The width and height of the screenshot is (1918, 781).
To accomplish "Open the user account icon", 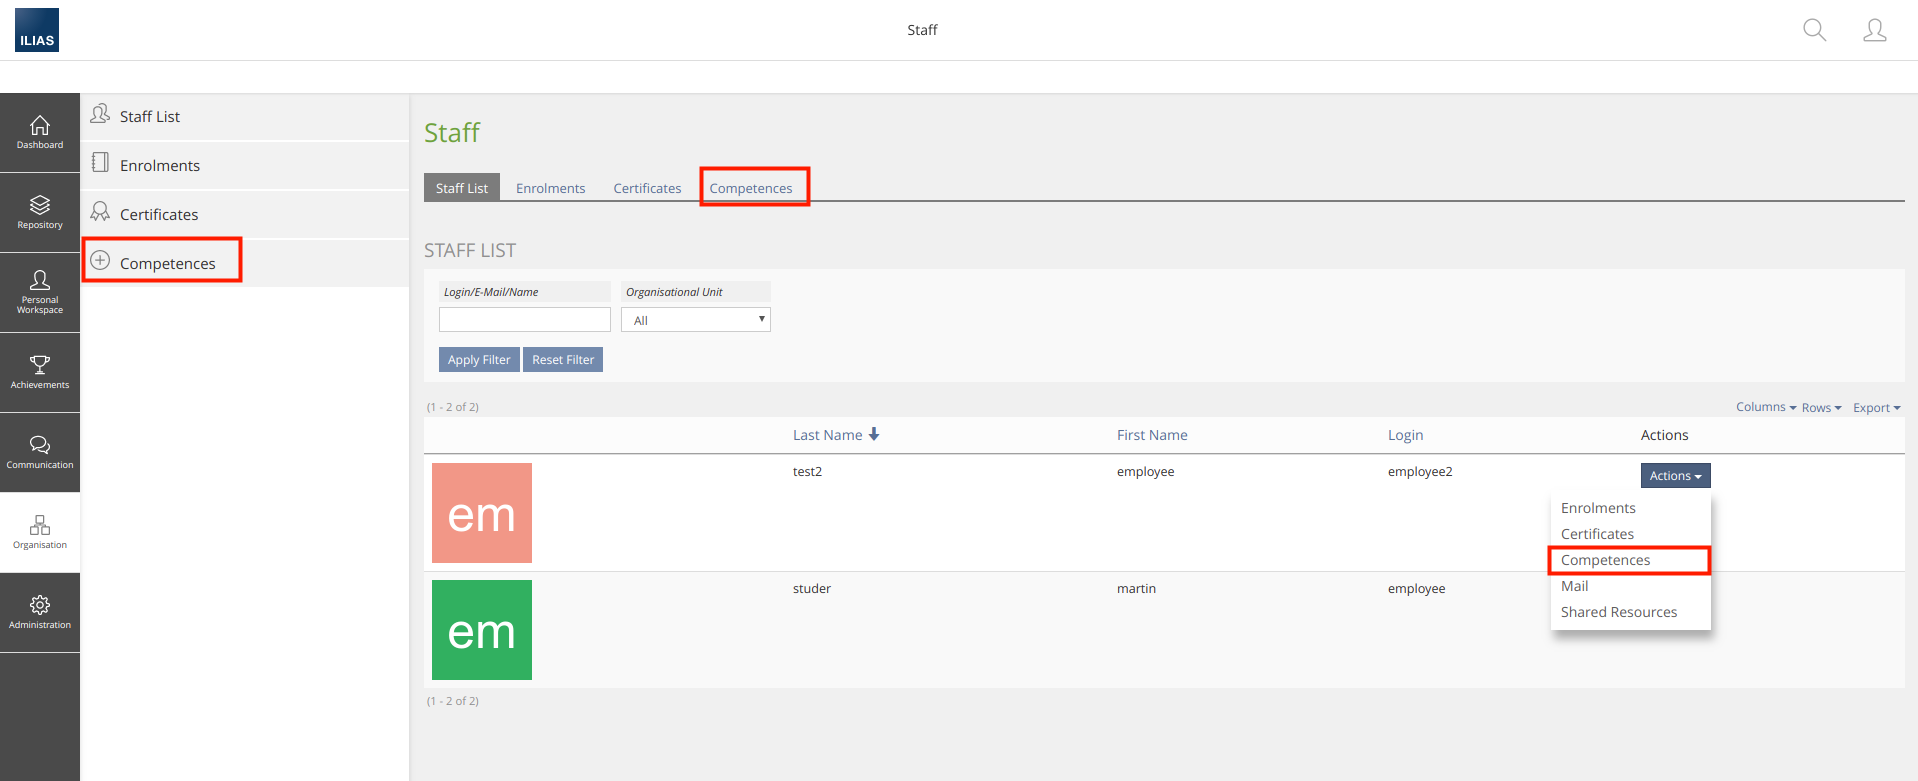I will click(x=1874, y=30).
